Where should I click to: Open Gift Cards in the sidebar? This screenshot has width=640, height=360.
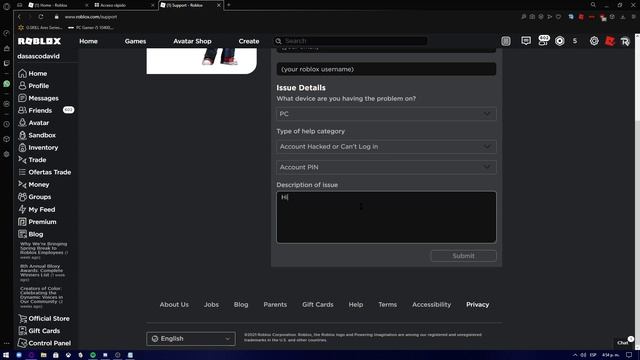pos(39,331)
